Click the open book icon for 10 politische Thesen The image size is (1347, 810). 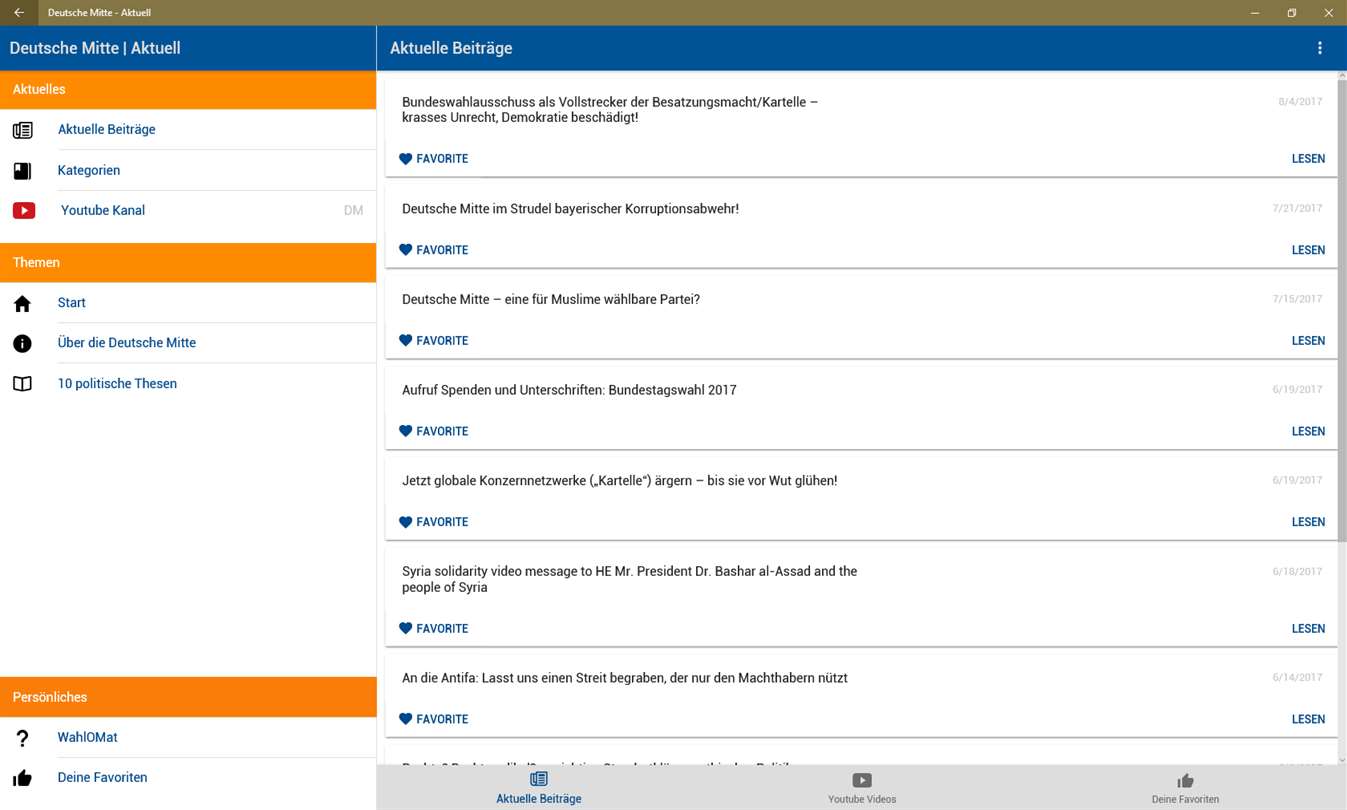tap(22, 384)
